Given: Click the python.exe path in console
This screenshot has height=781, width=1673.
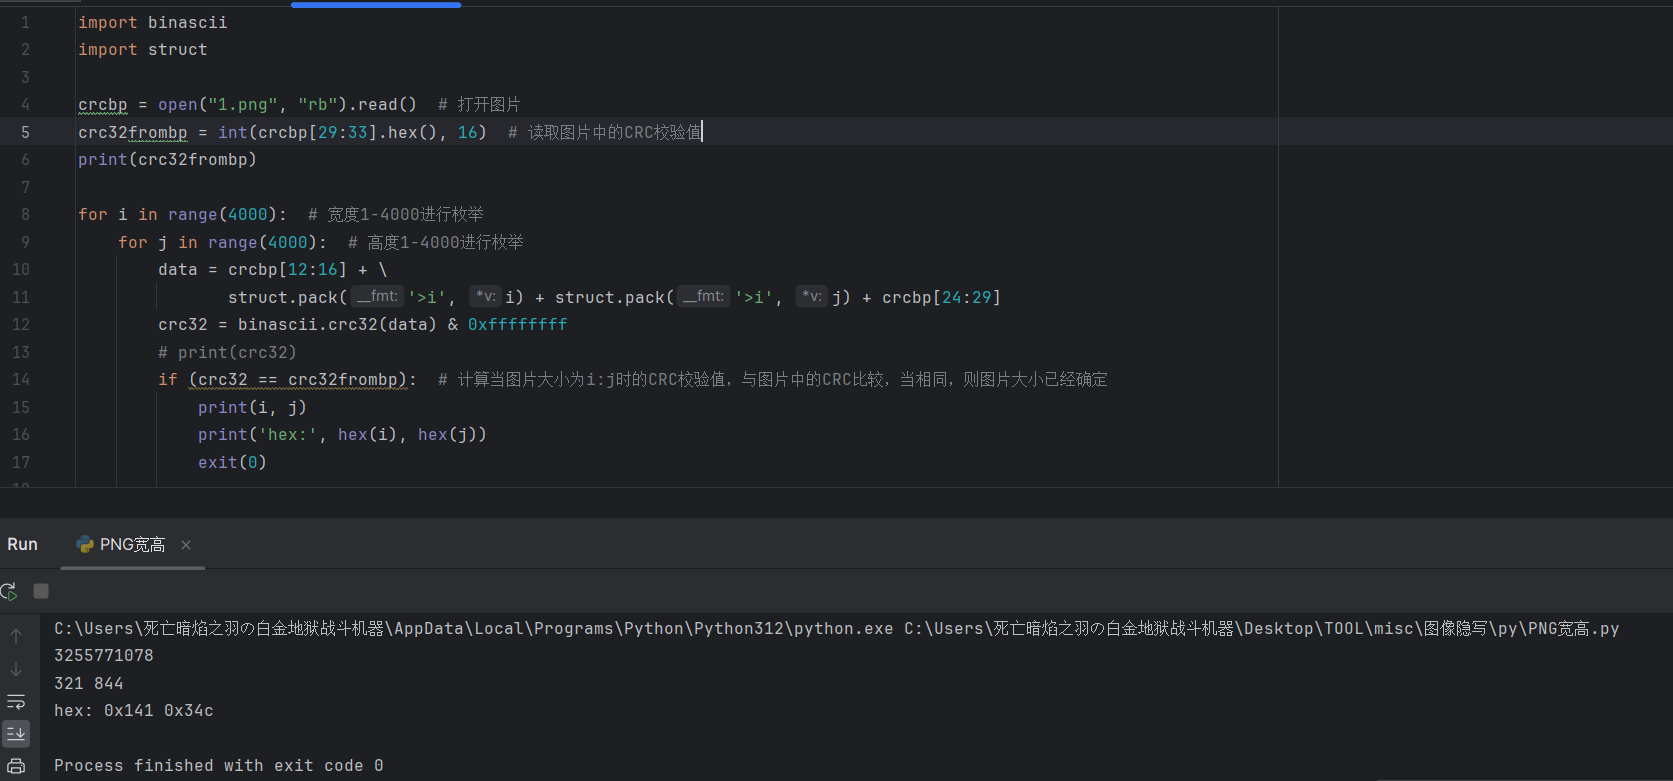Looking at the screenshot, I should click(x=474, y=628).
